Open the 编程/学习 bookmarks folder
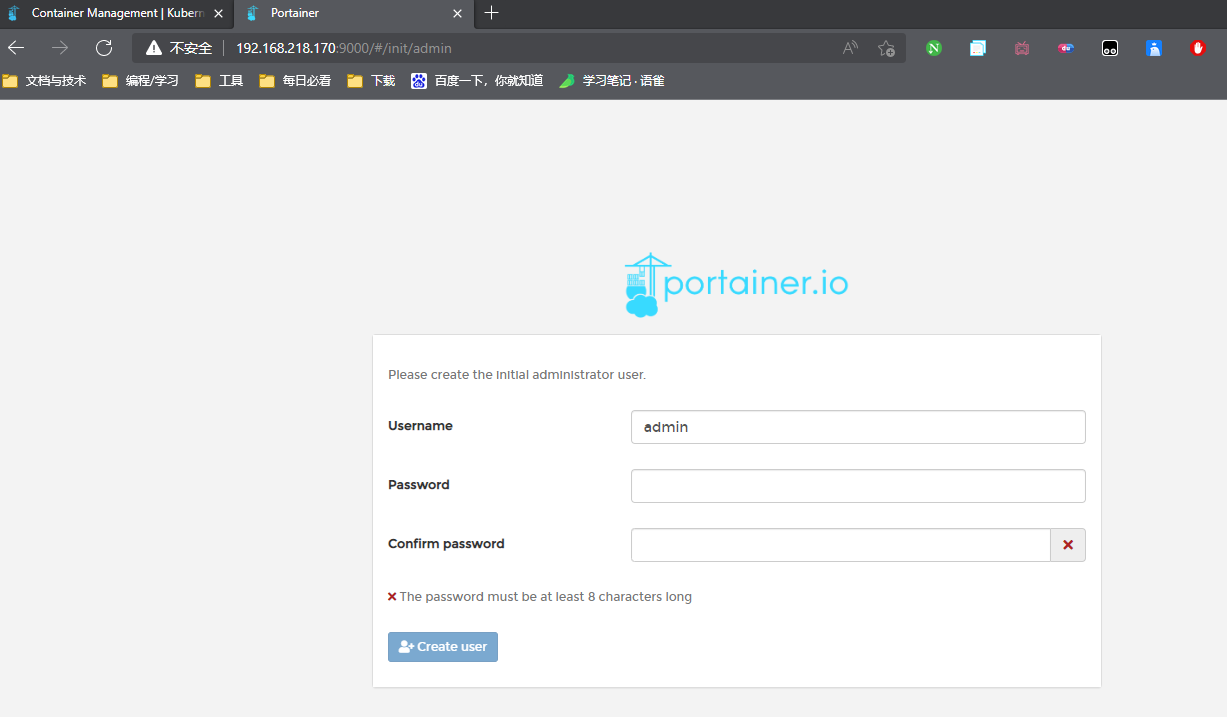 (x=141, y=81)
